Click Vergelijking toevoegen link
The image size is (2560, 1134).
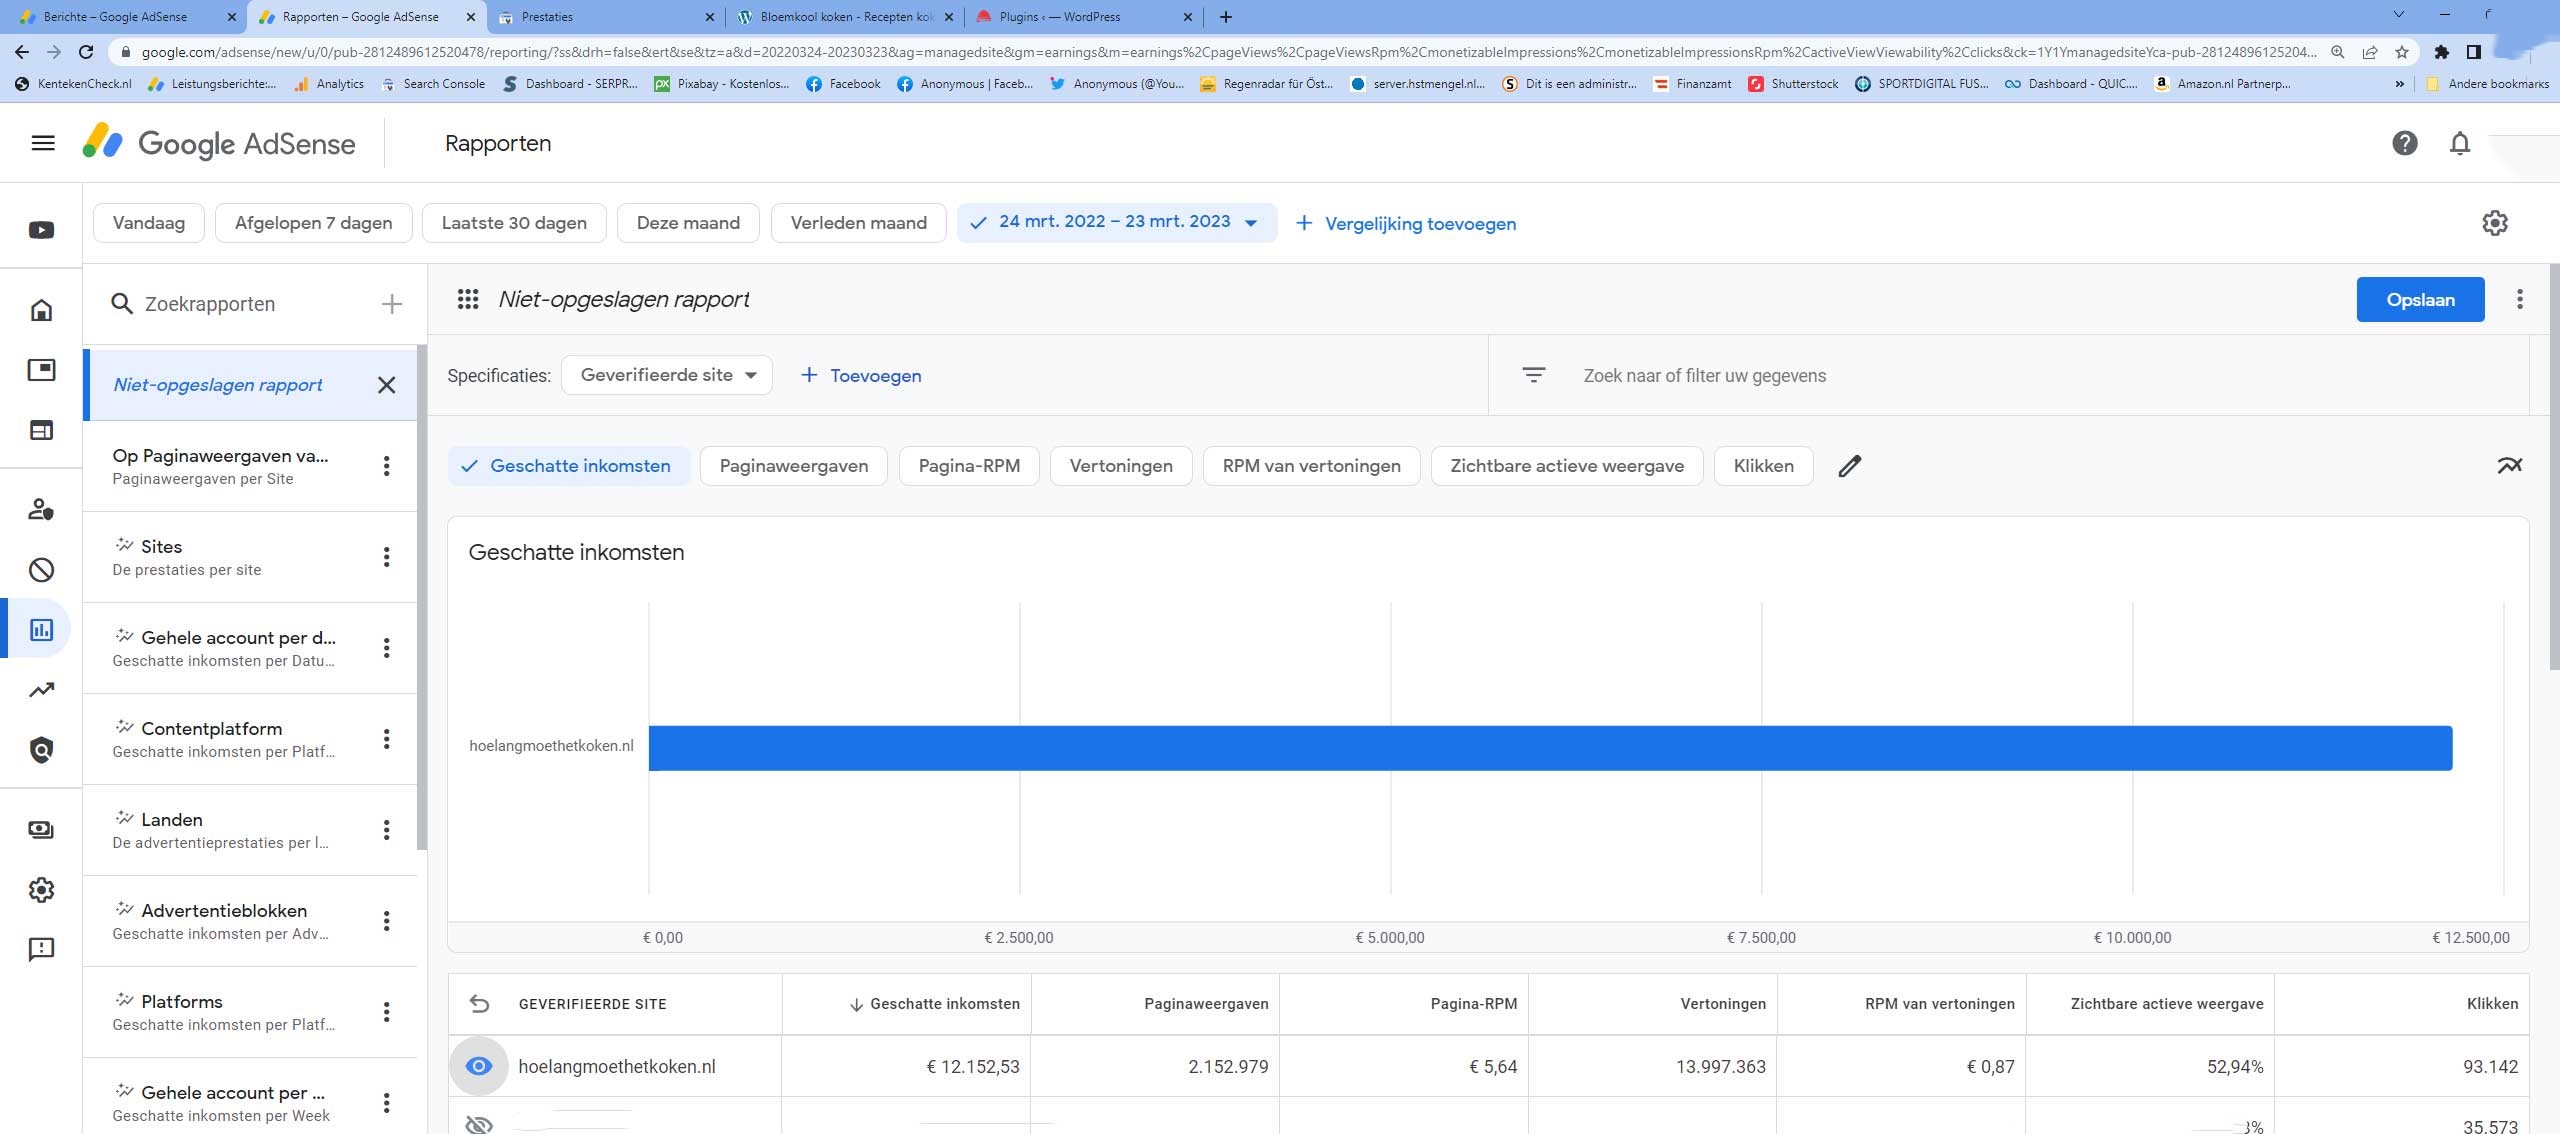pyautogui.click(x=1406, y=224)
